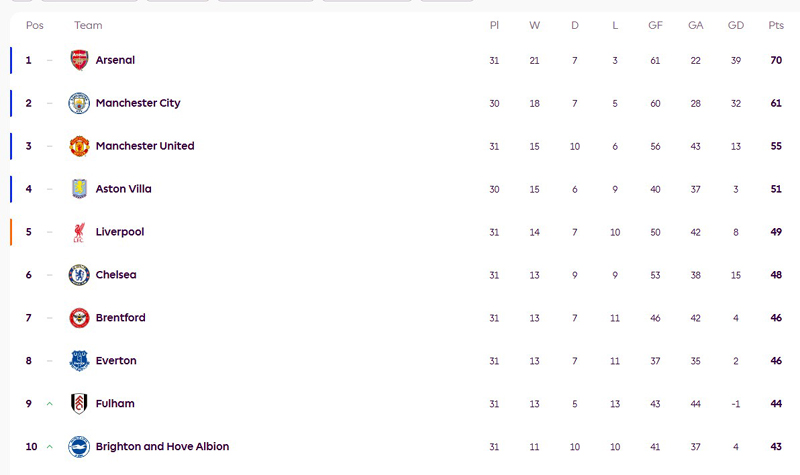This screenshot has height=475, width=800.
Task: Click the Chelsea club badge
Action: coord(79,275)
